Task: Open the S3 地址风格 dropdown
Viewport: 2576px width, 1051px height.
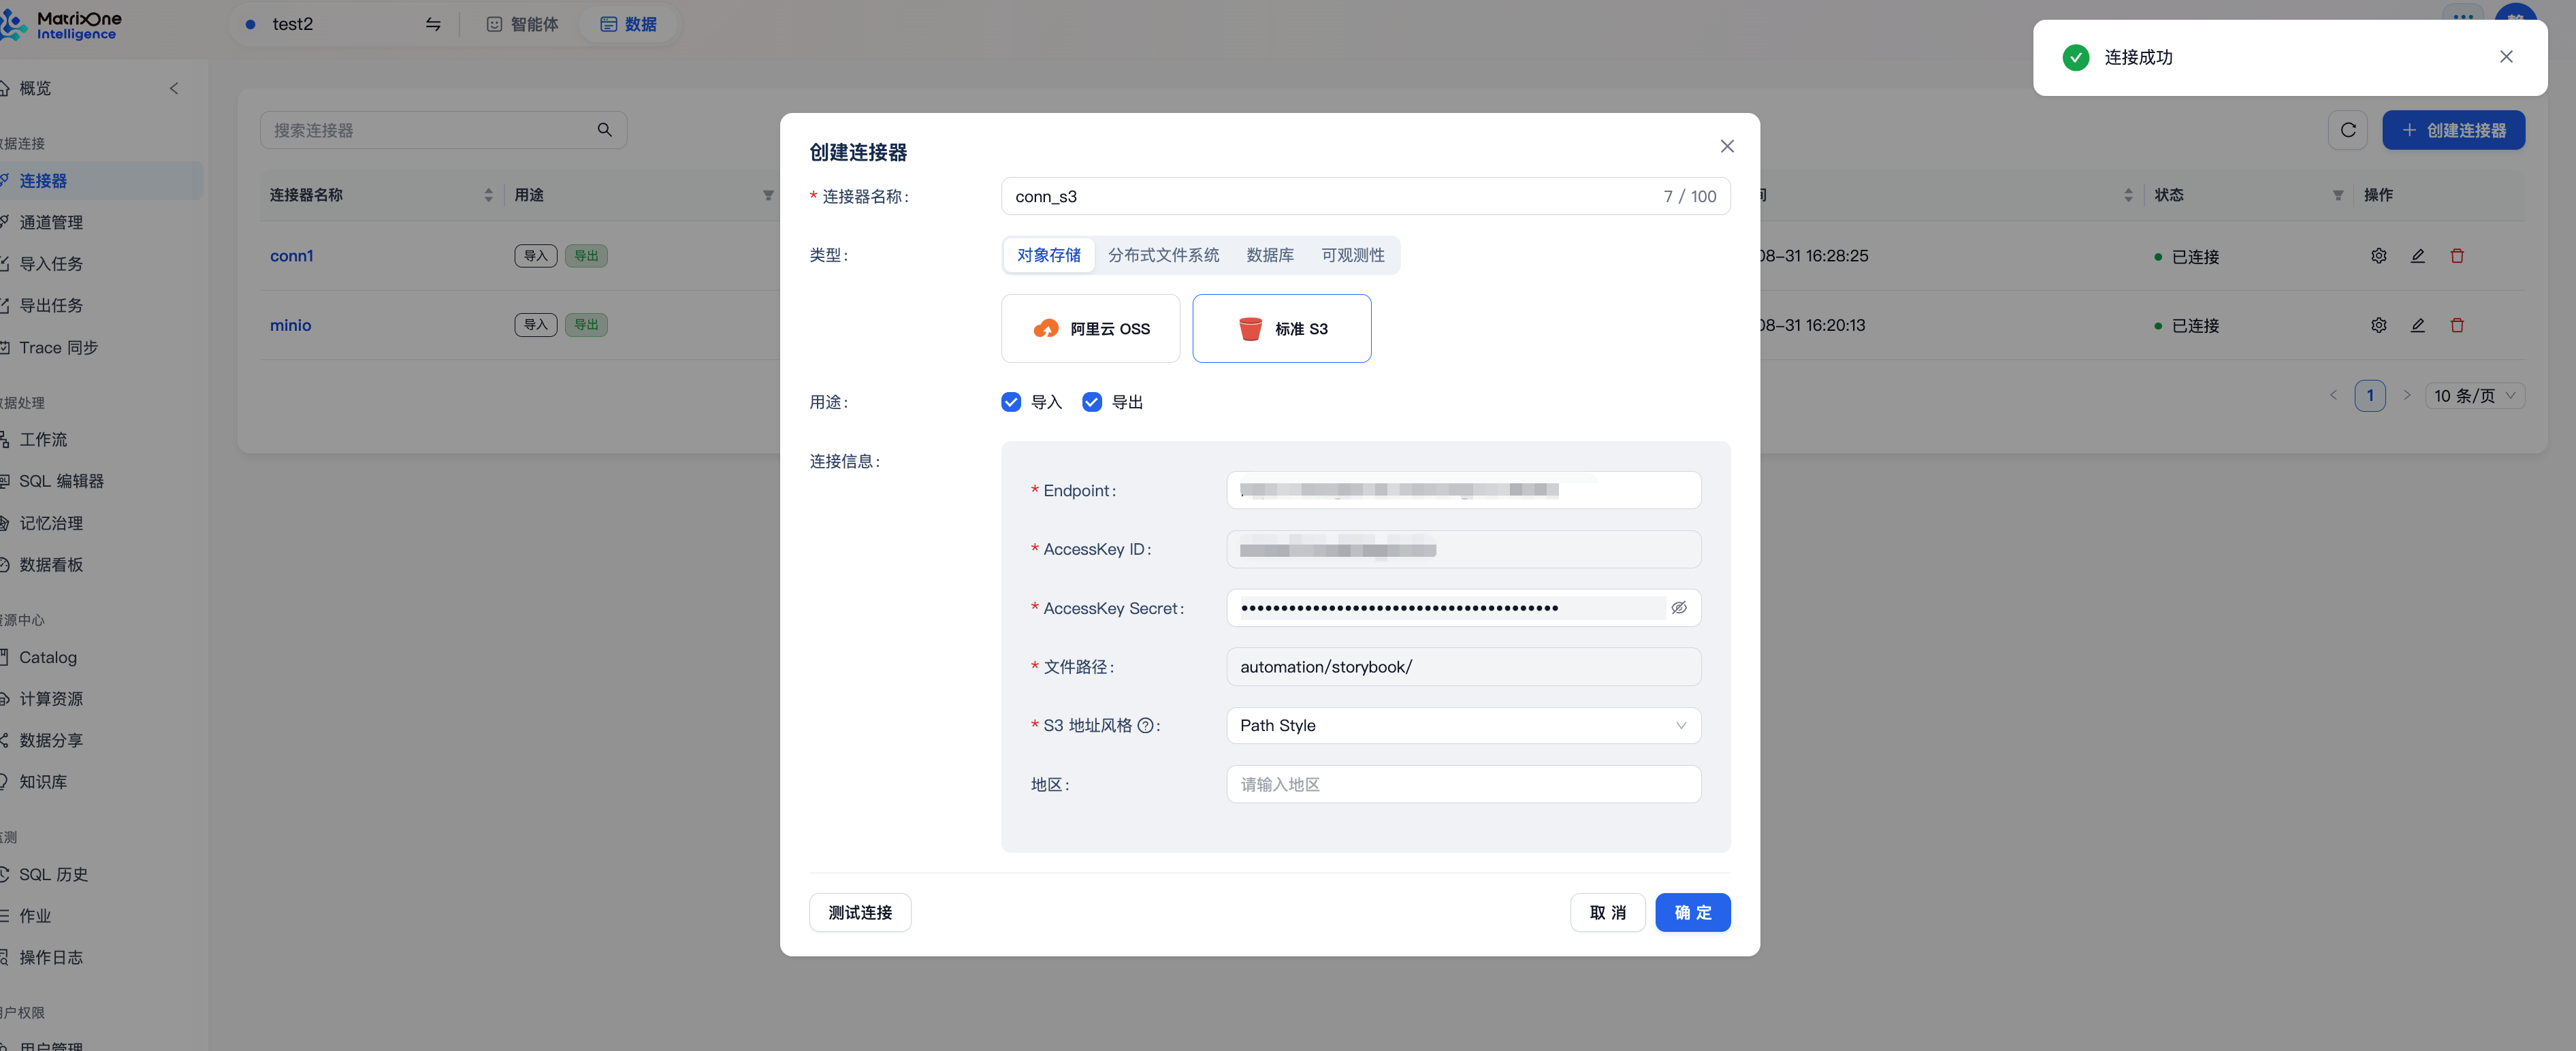Action: coord(1463,726)
